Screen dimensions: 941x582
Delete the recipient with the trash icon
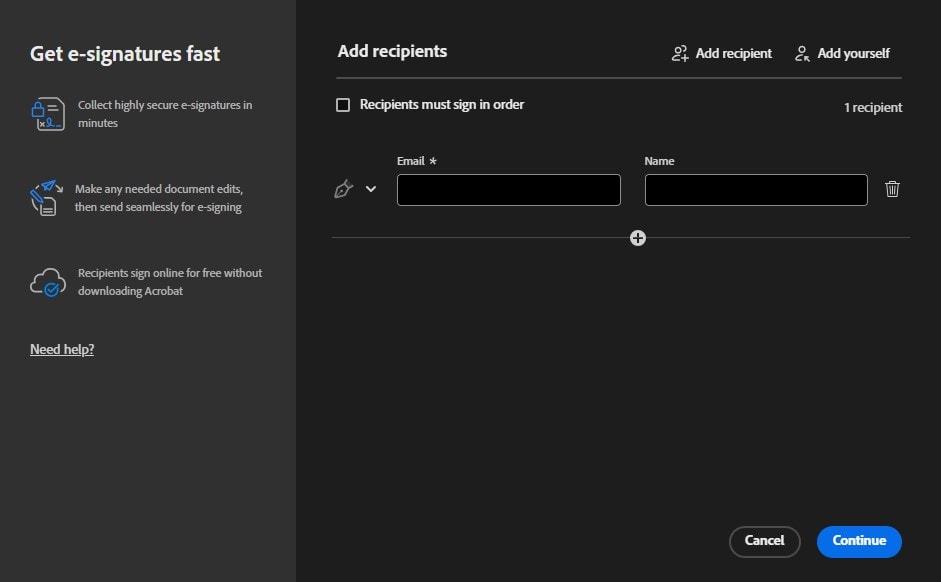coord(893,189)
